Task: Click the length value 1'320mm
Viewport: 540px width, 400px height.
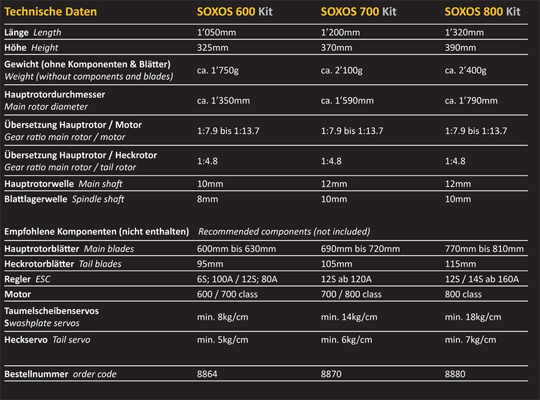Action: tap(464, 32)
